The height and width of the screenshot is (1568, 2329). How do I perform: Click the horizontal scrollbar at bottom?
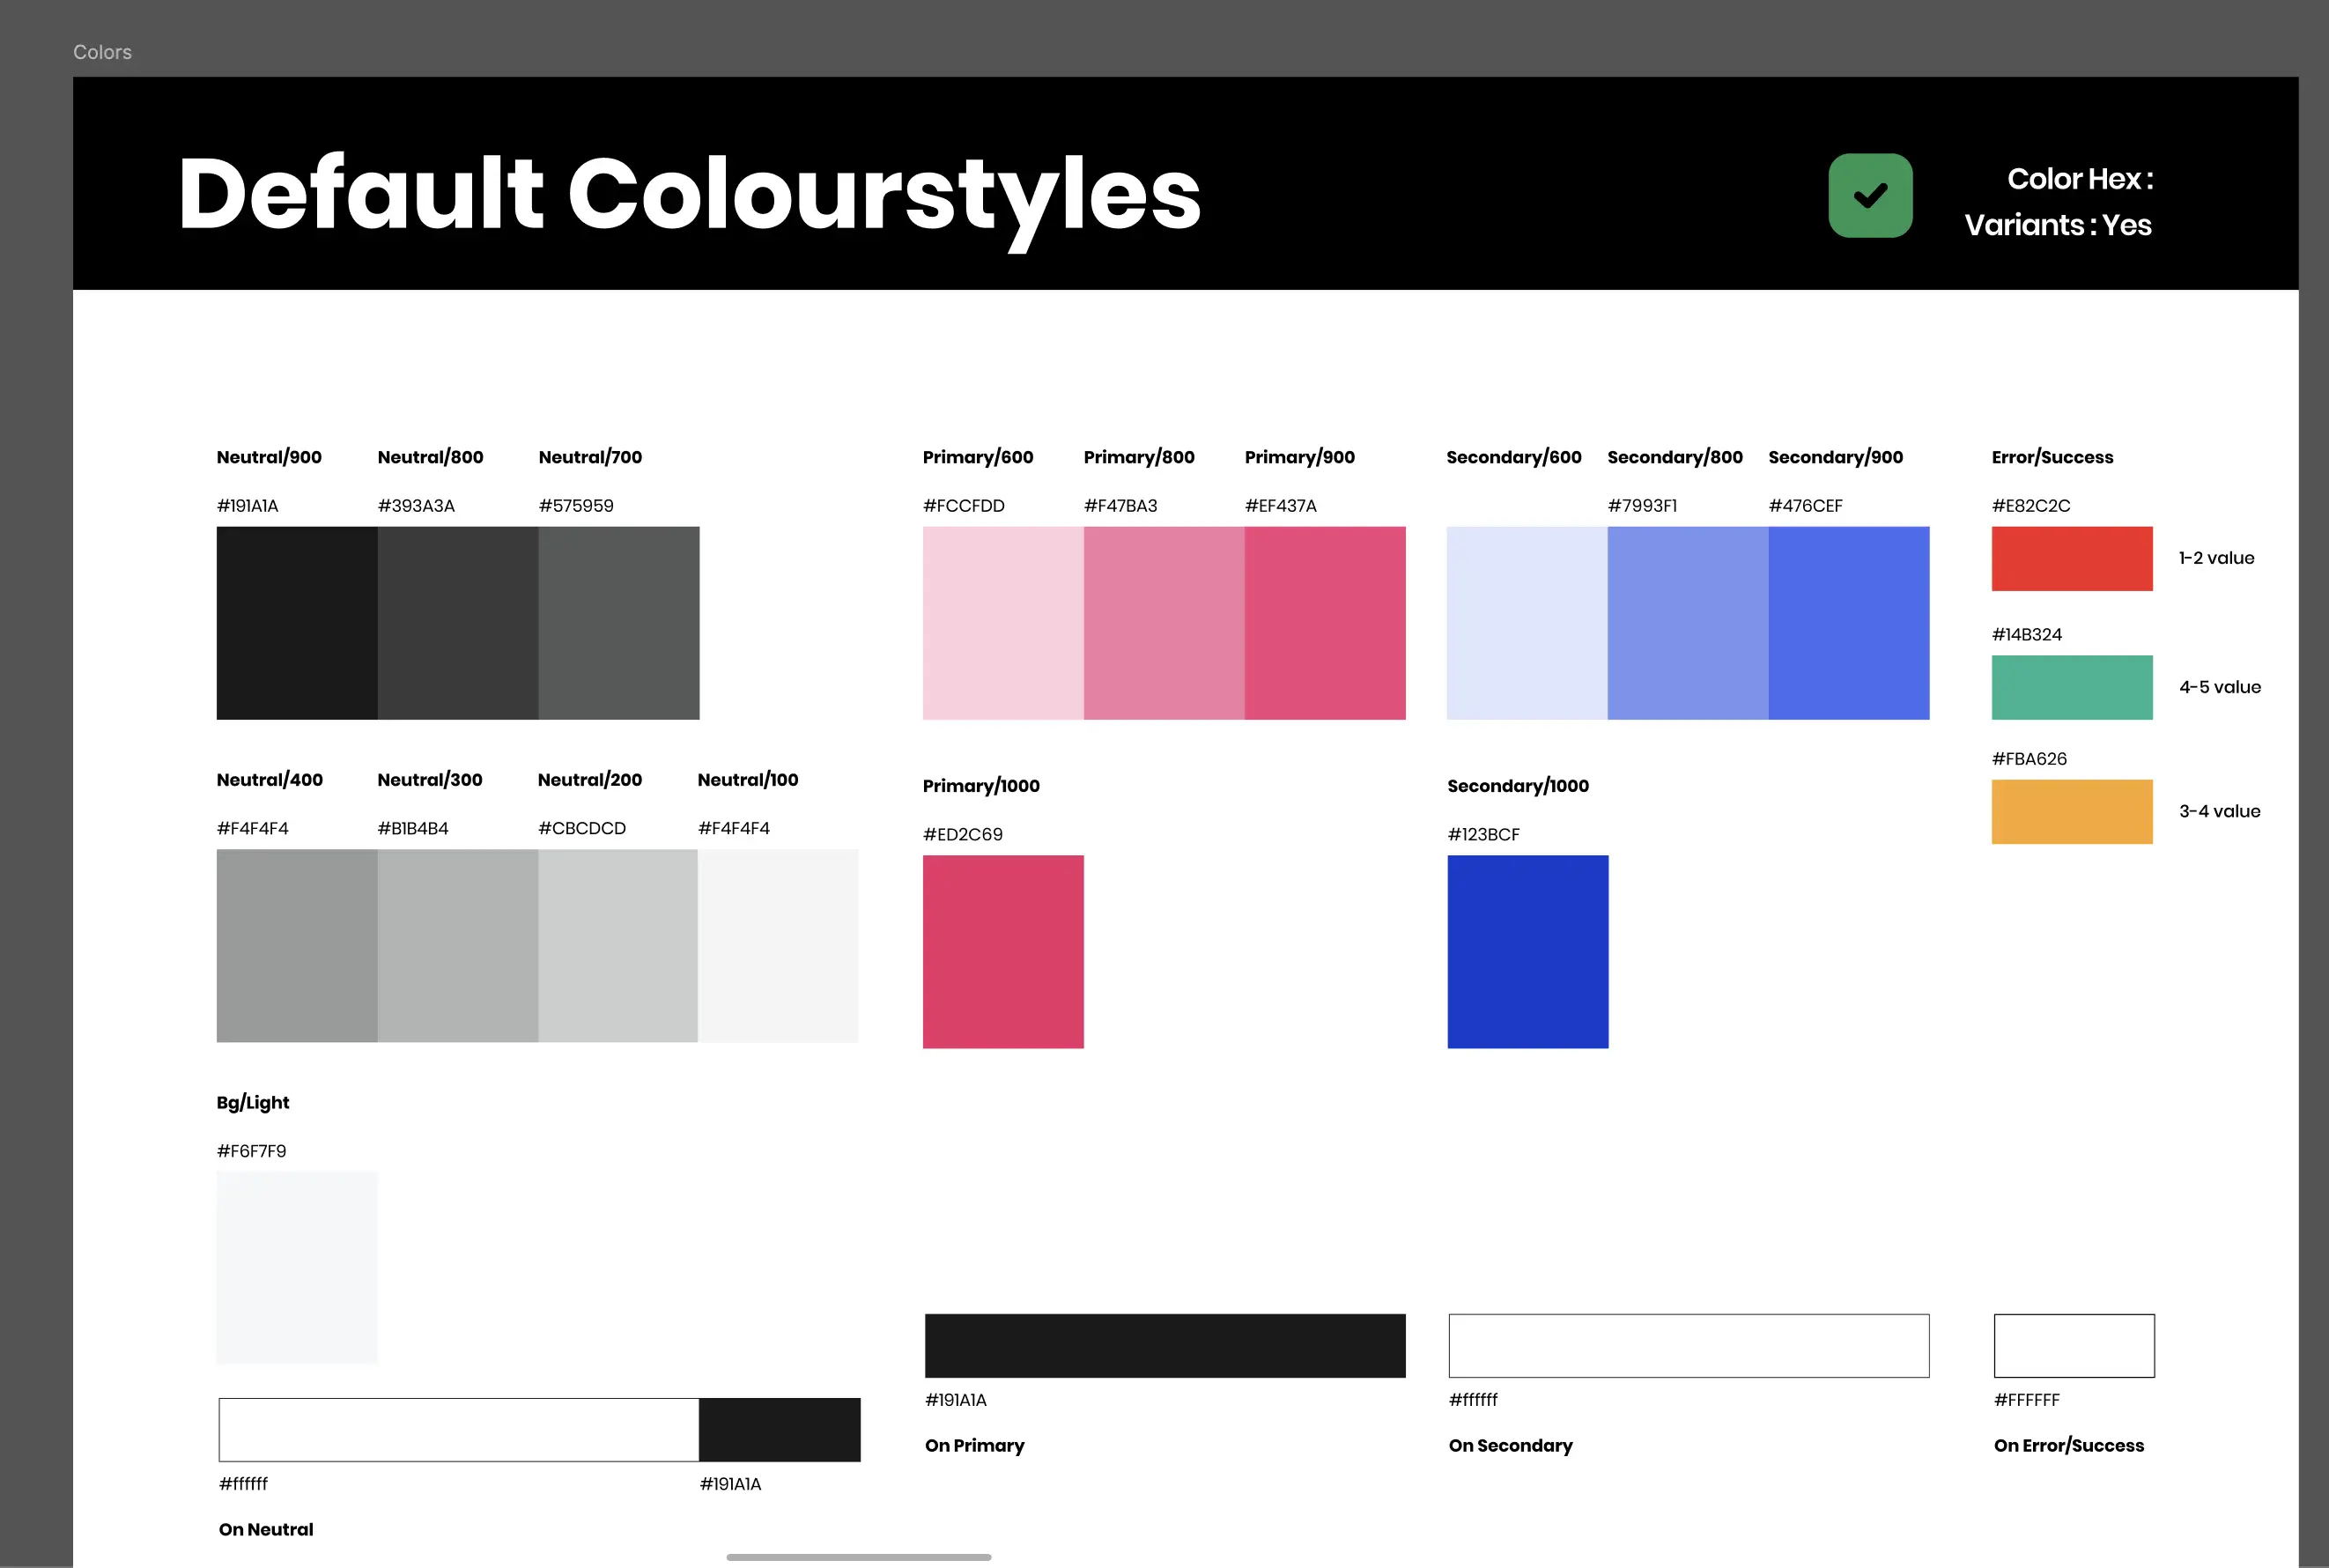(859, 1557)
